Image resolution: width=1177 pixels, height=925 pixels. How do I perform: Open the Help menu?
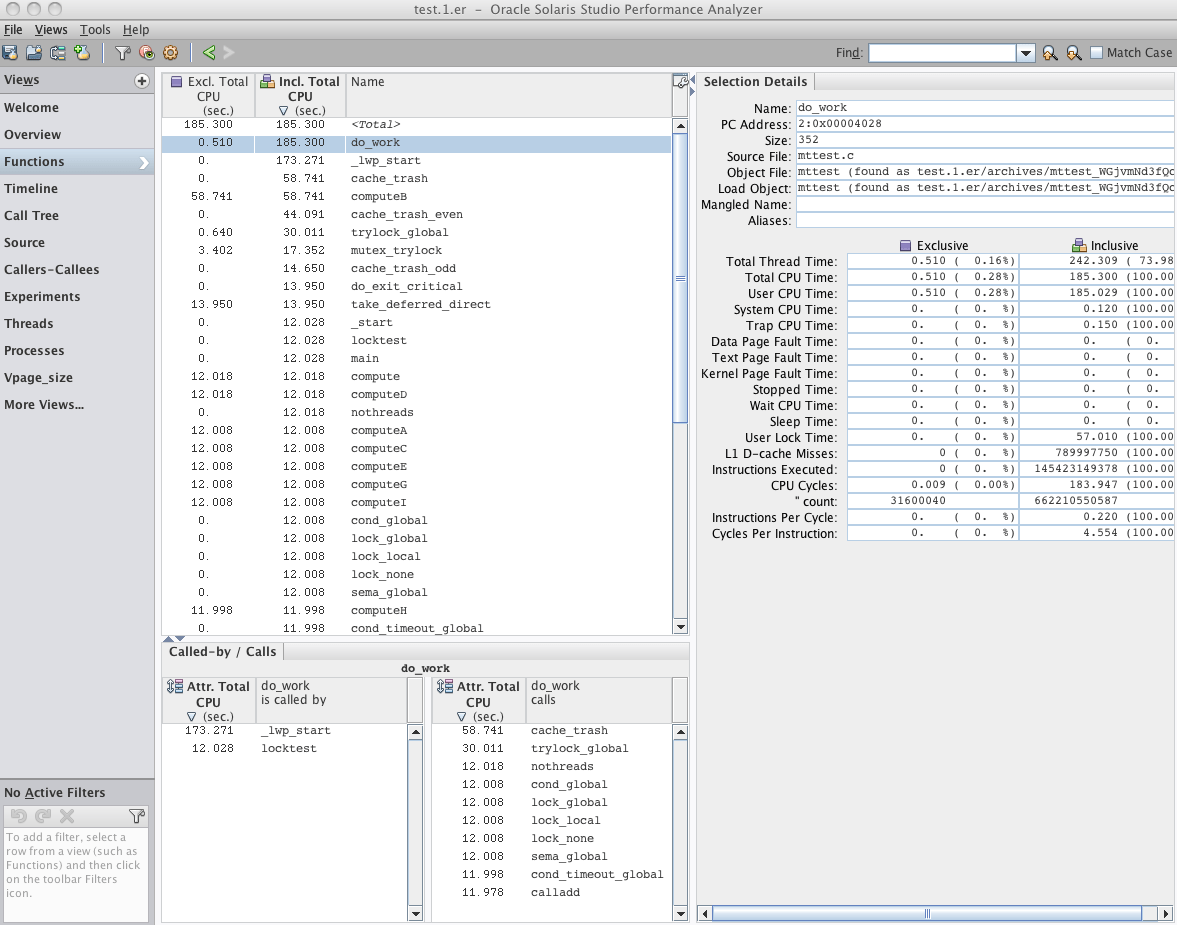[x=136, y=29]
